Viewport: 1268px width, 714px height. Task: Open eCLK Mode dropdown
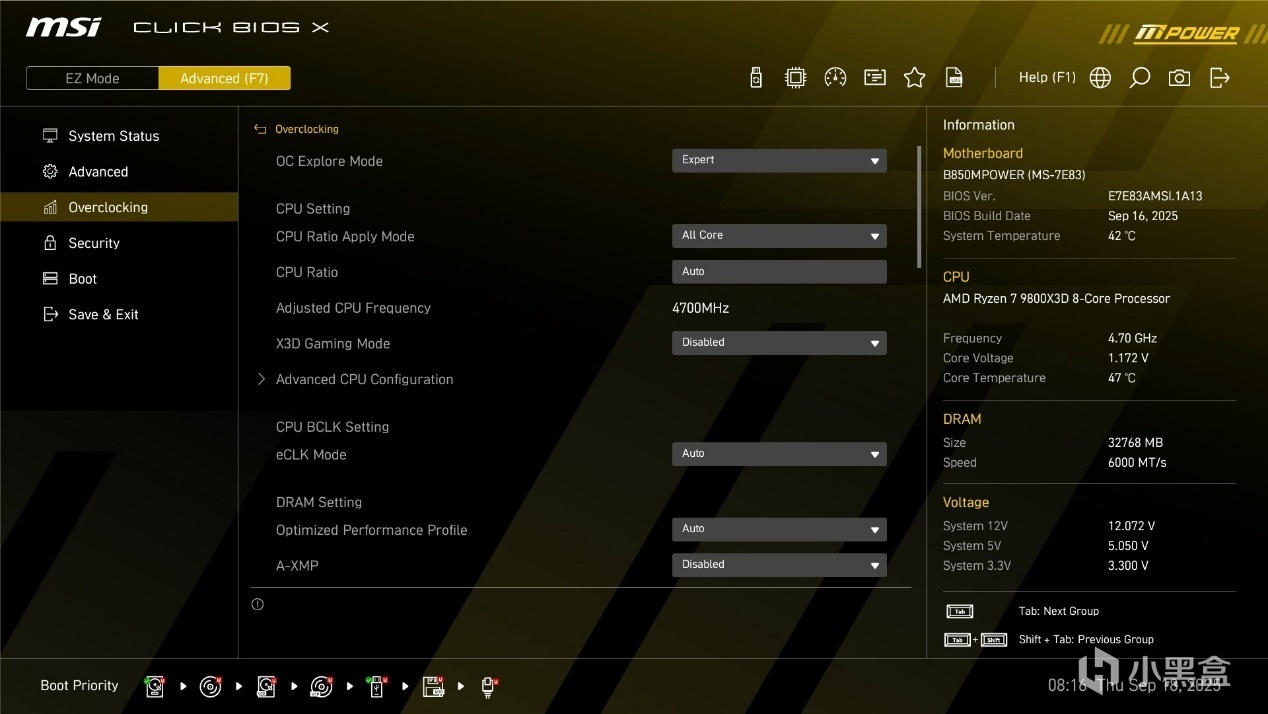click(779, 454)
